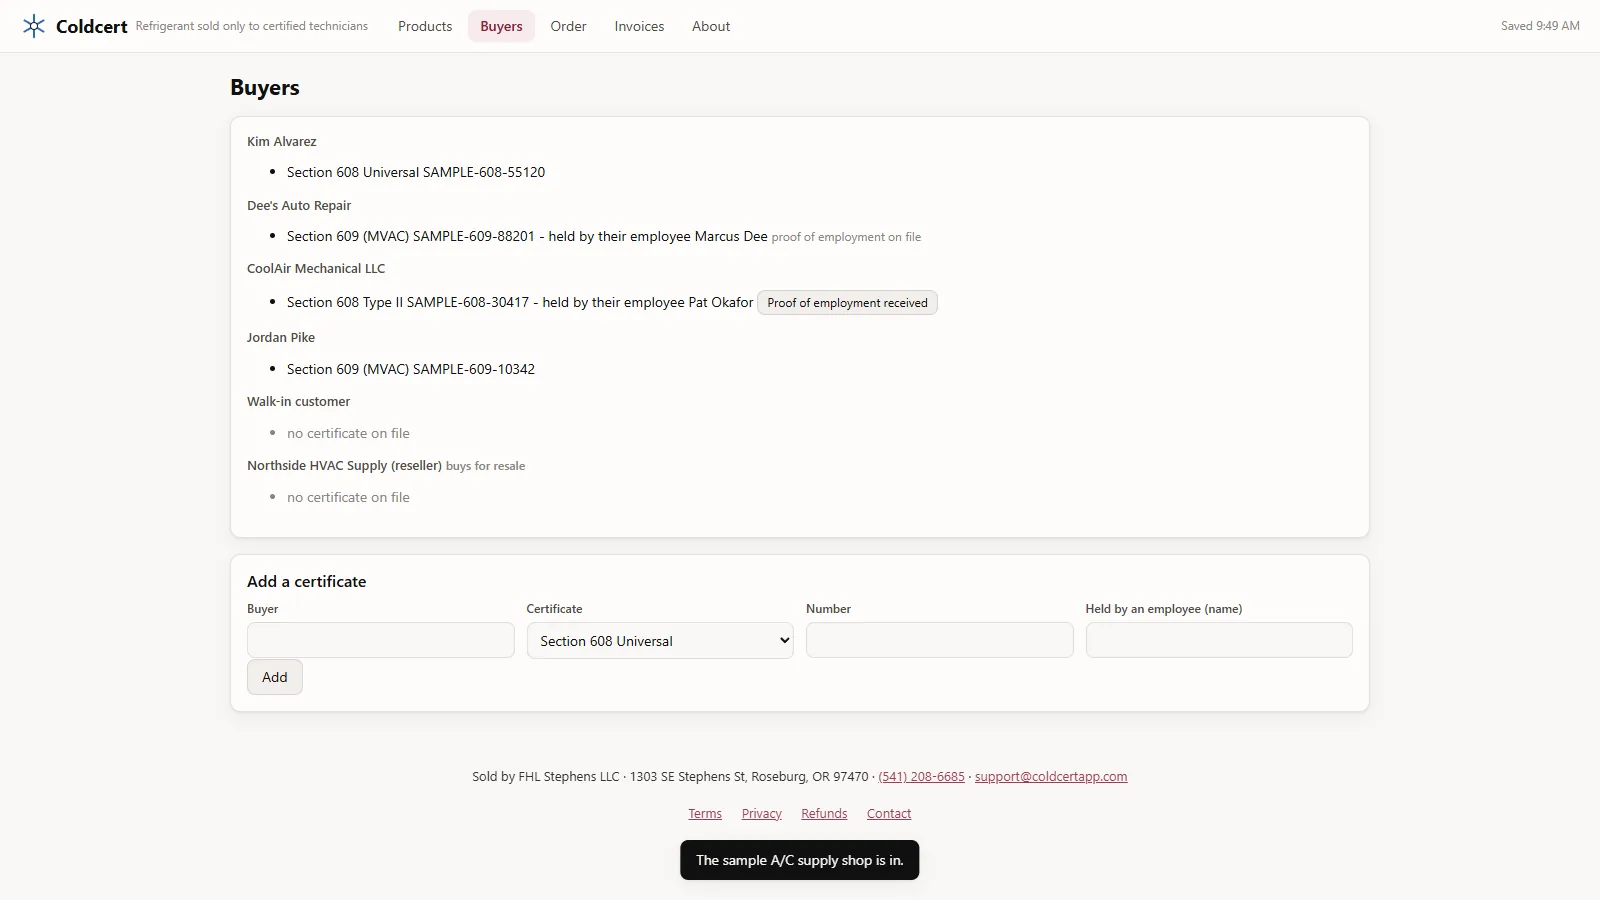The width and height of the screenshot is (1600, 900).
Task: Click the Coldcert snowflake logo icon
Action: 34,26
